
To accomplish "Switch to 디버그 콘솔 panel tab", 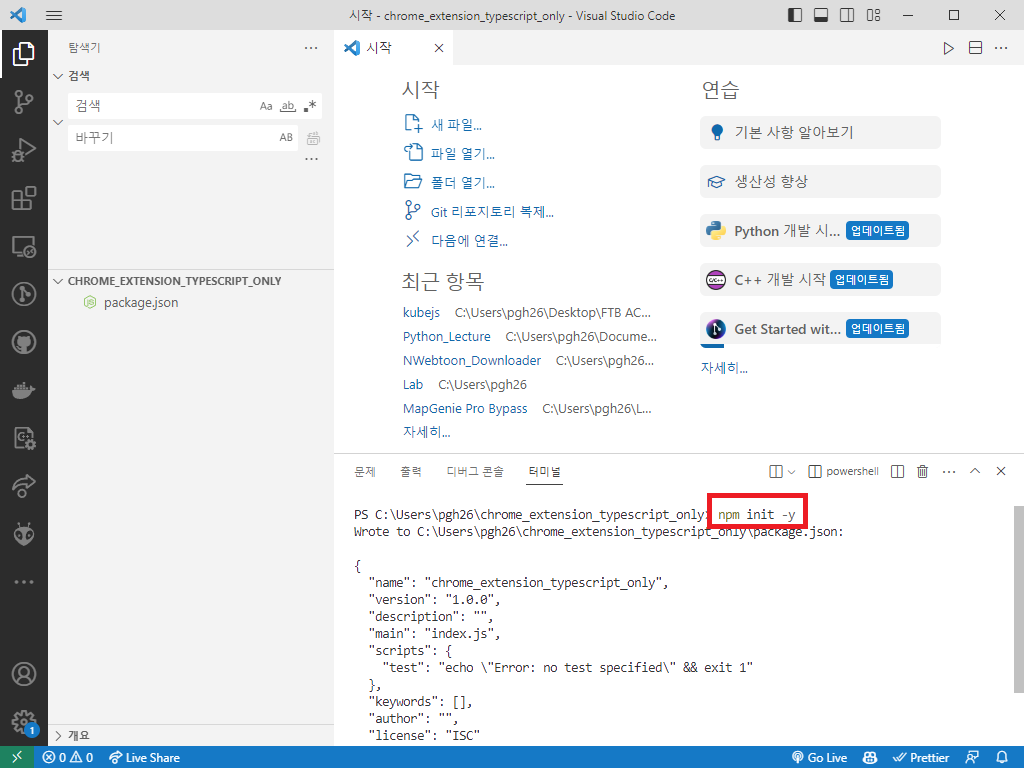I will [x=475, y=472].
